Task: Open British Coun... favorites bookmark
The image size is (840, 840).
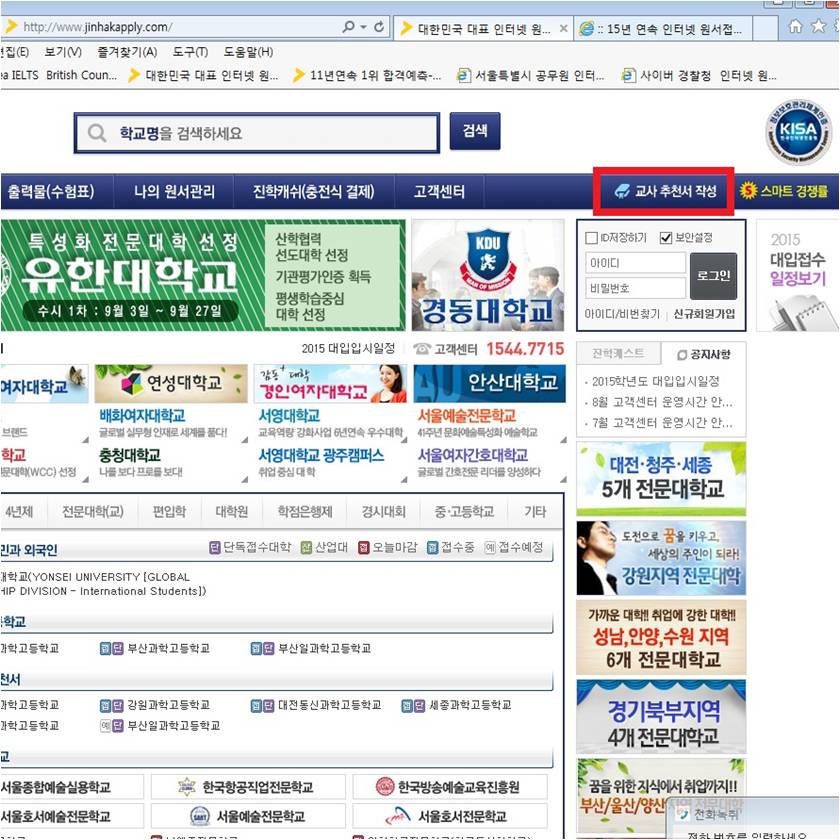Action: [81, 75]
